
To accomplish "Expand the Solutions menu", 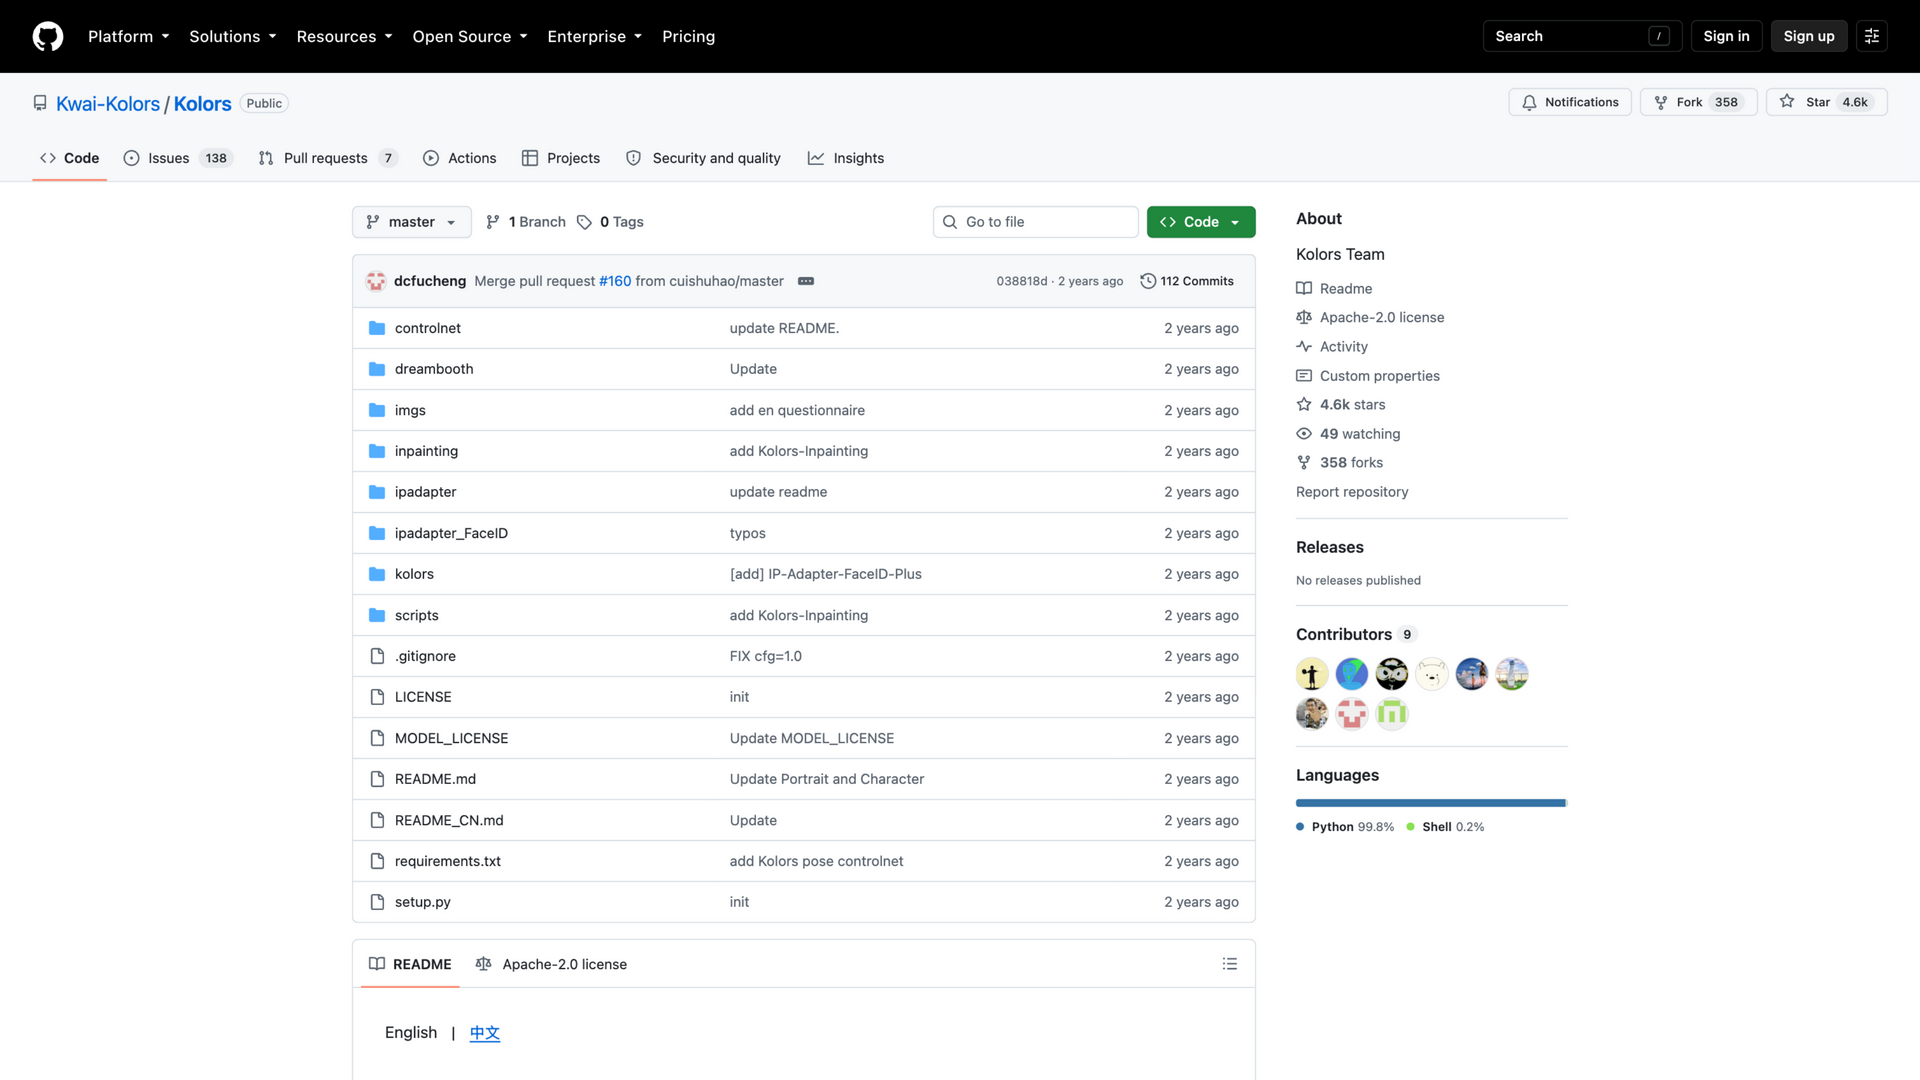I will [x=232, y=36].
